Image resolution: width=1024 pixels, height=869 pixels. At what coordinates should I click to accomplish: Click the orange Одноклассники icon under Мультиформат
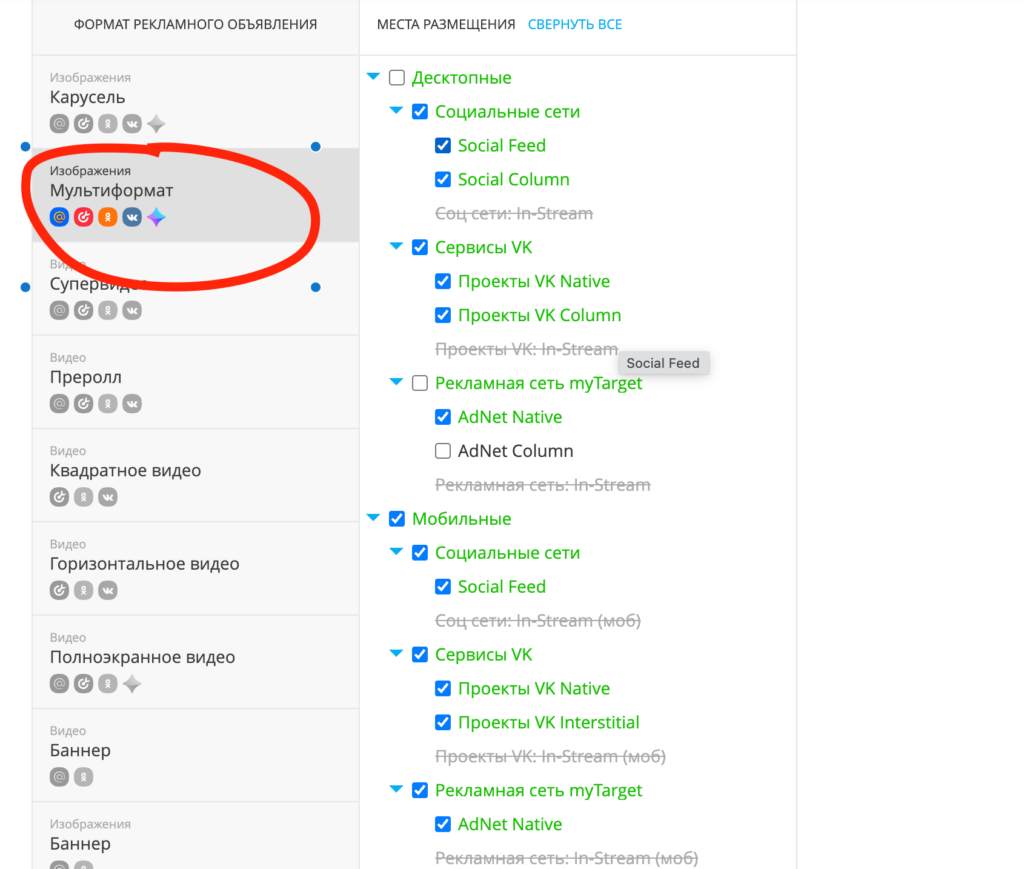point(108,217)
